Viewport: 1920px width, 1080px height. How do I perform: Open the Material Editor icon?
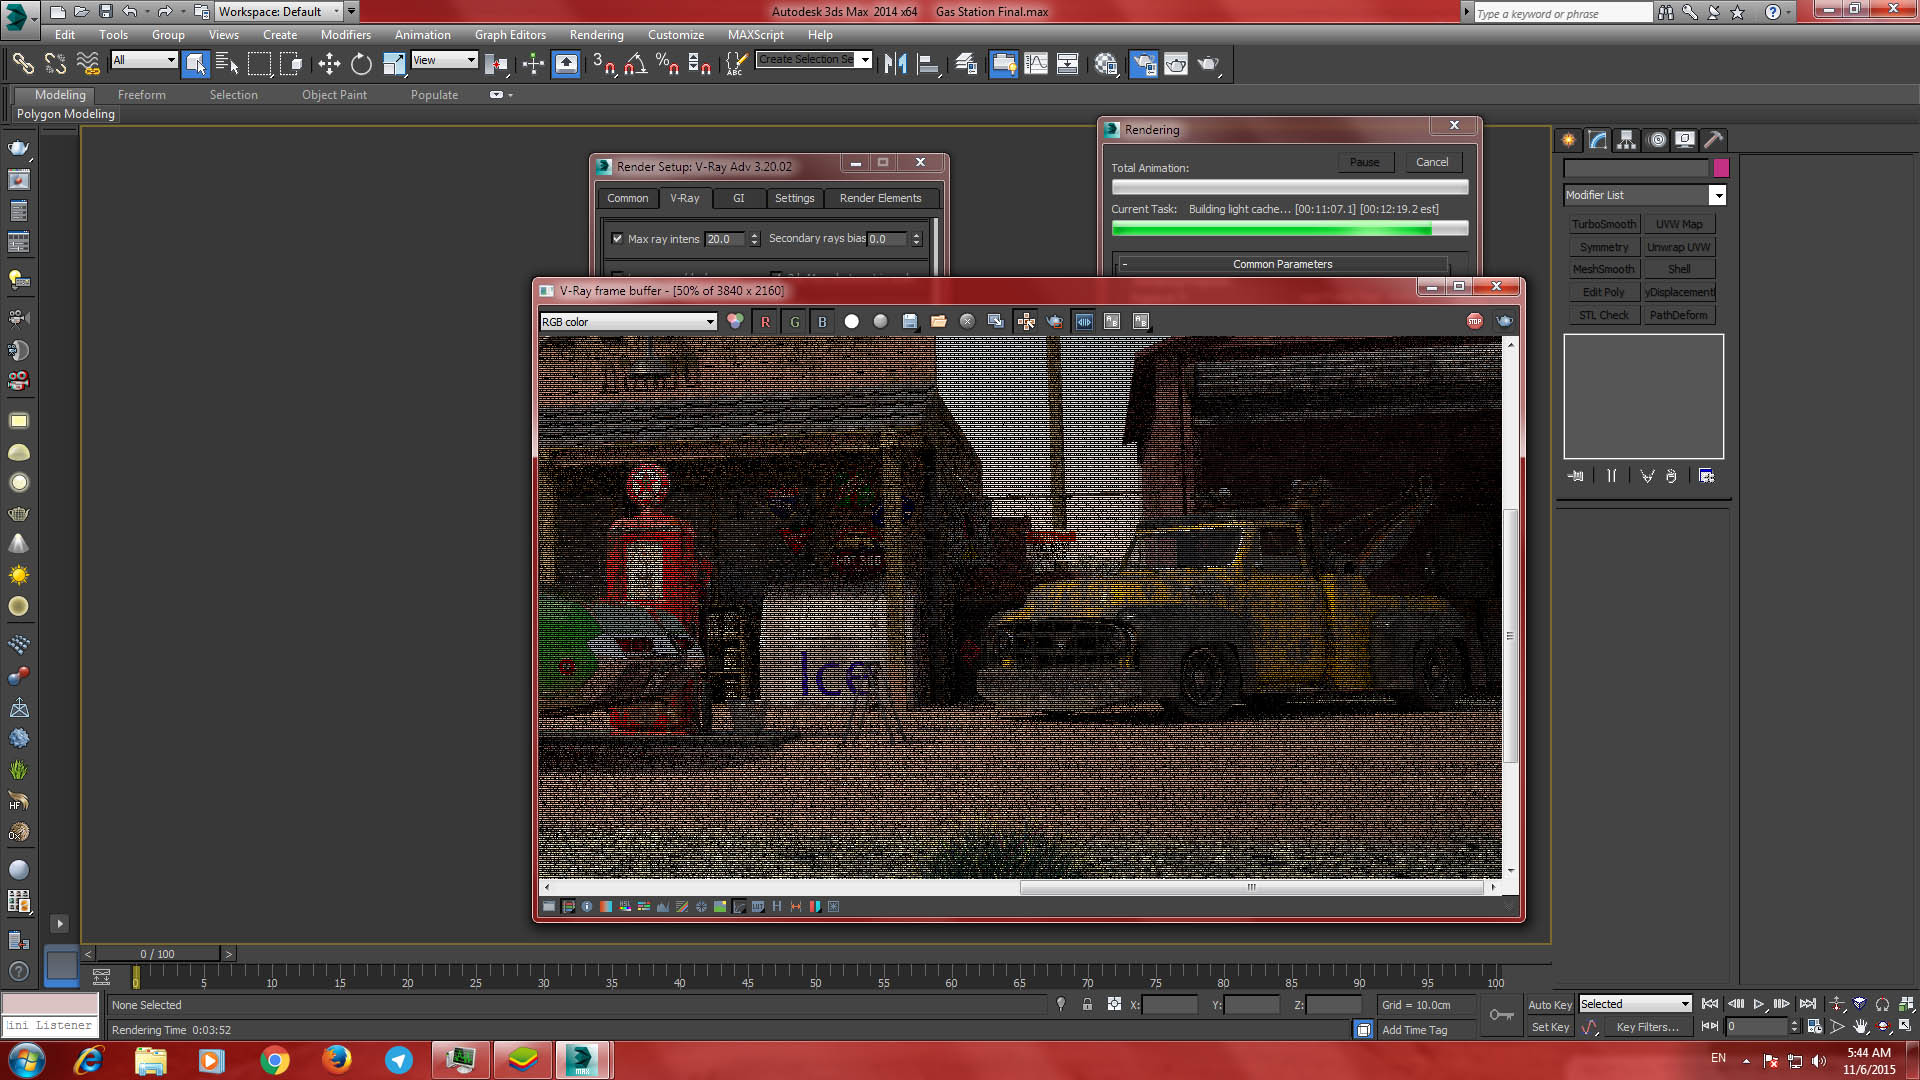[x=1105, y=64]
